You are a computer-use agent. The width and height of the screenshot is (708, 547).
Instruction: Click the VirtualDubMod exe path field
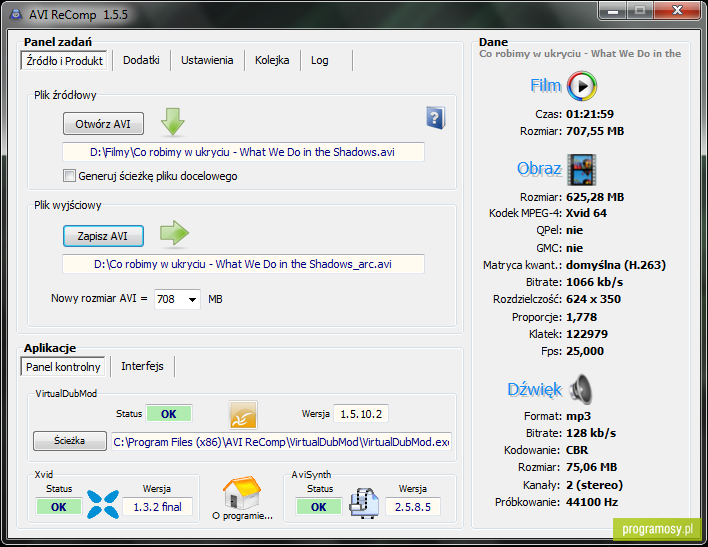281,442
